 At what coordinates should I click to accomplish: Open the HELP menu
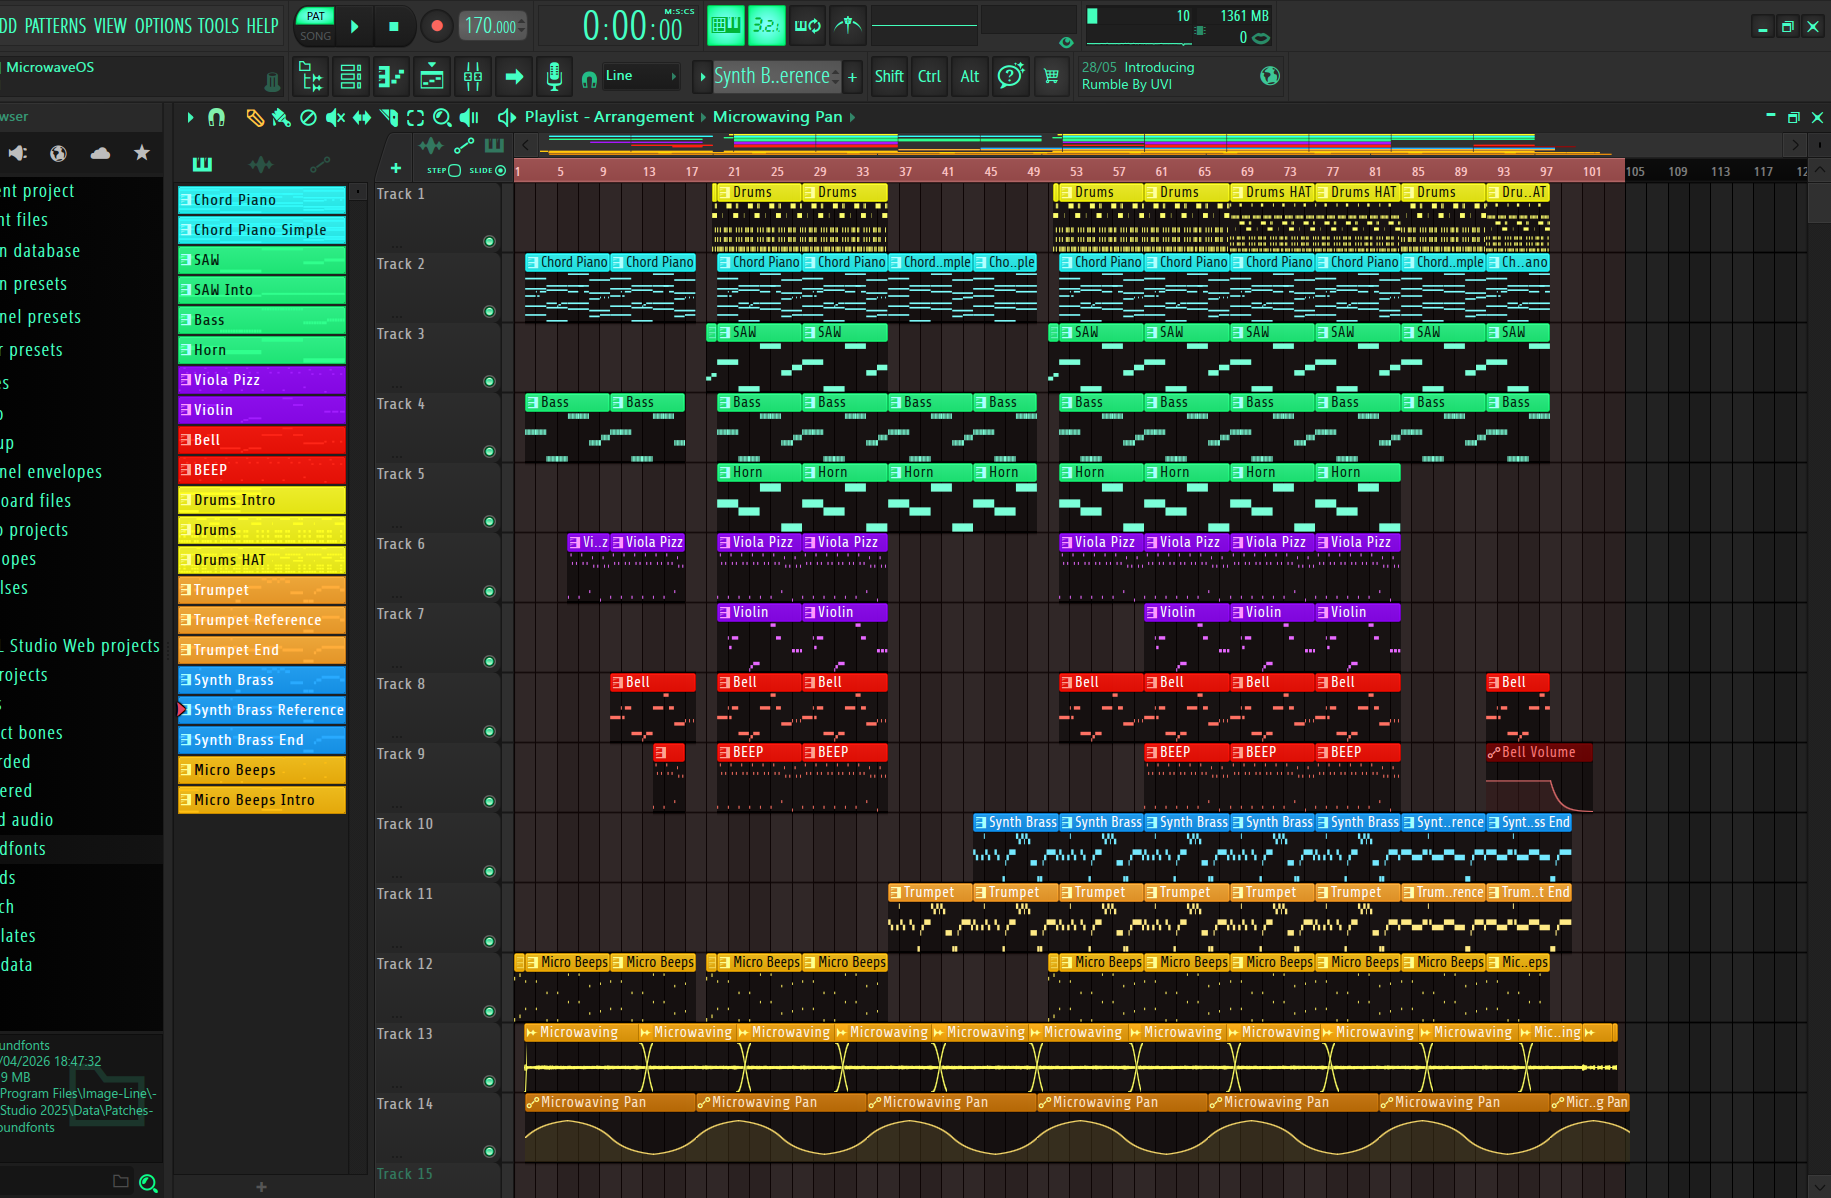[262, 26]
